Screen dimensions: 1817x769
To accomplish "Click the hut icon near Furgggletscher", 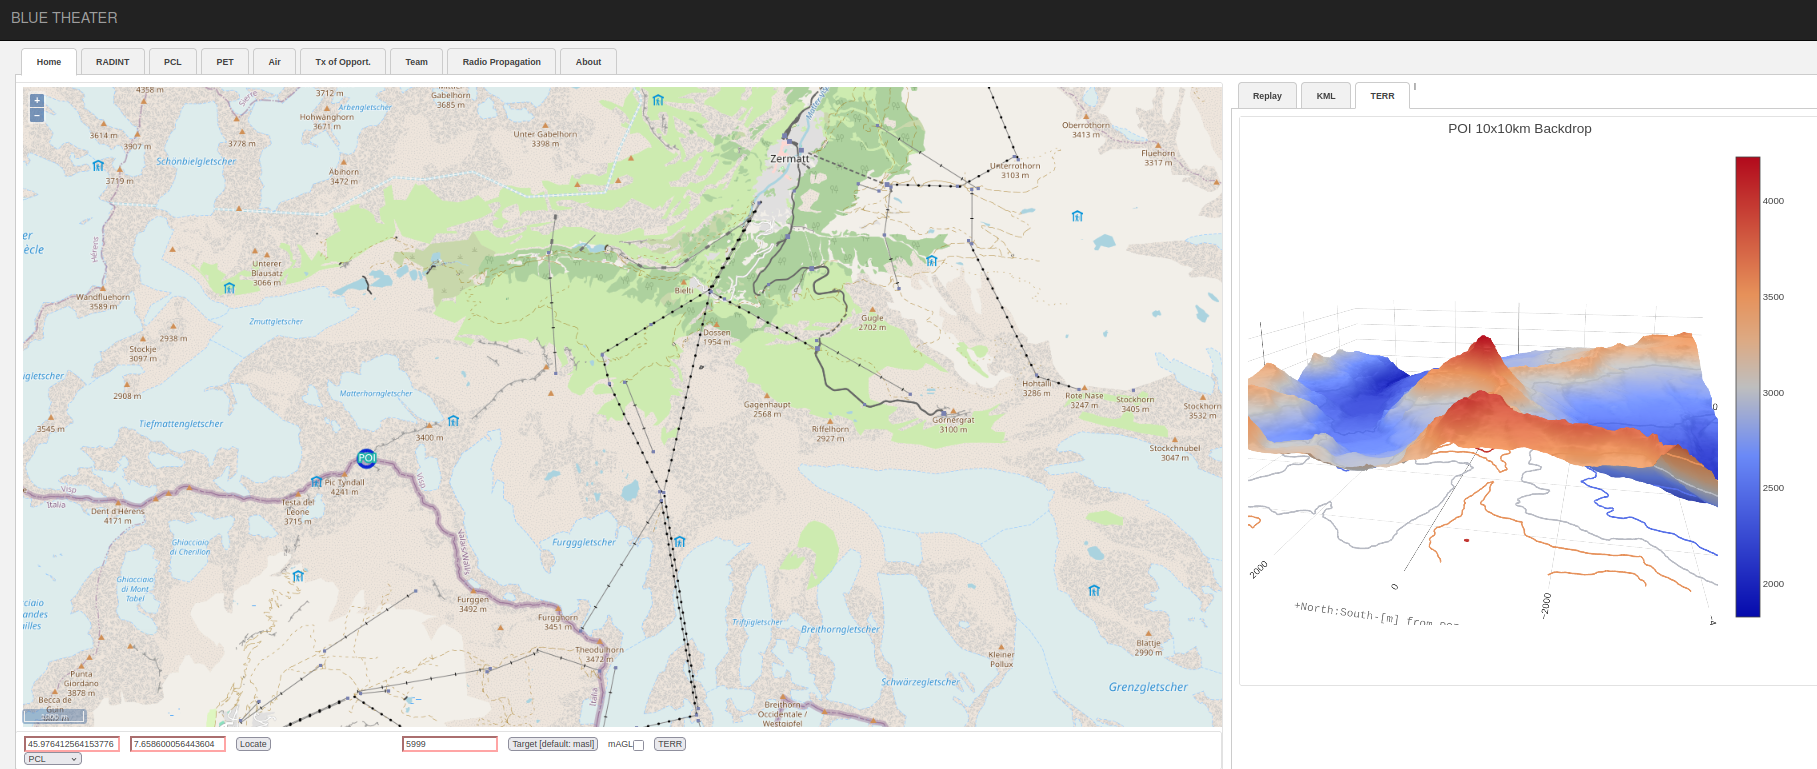I will (680, 542).
